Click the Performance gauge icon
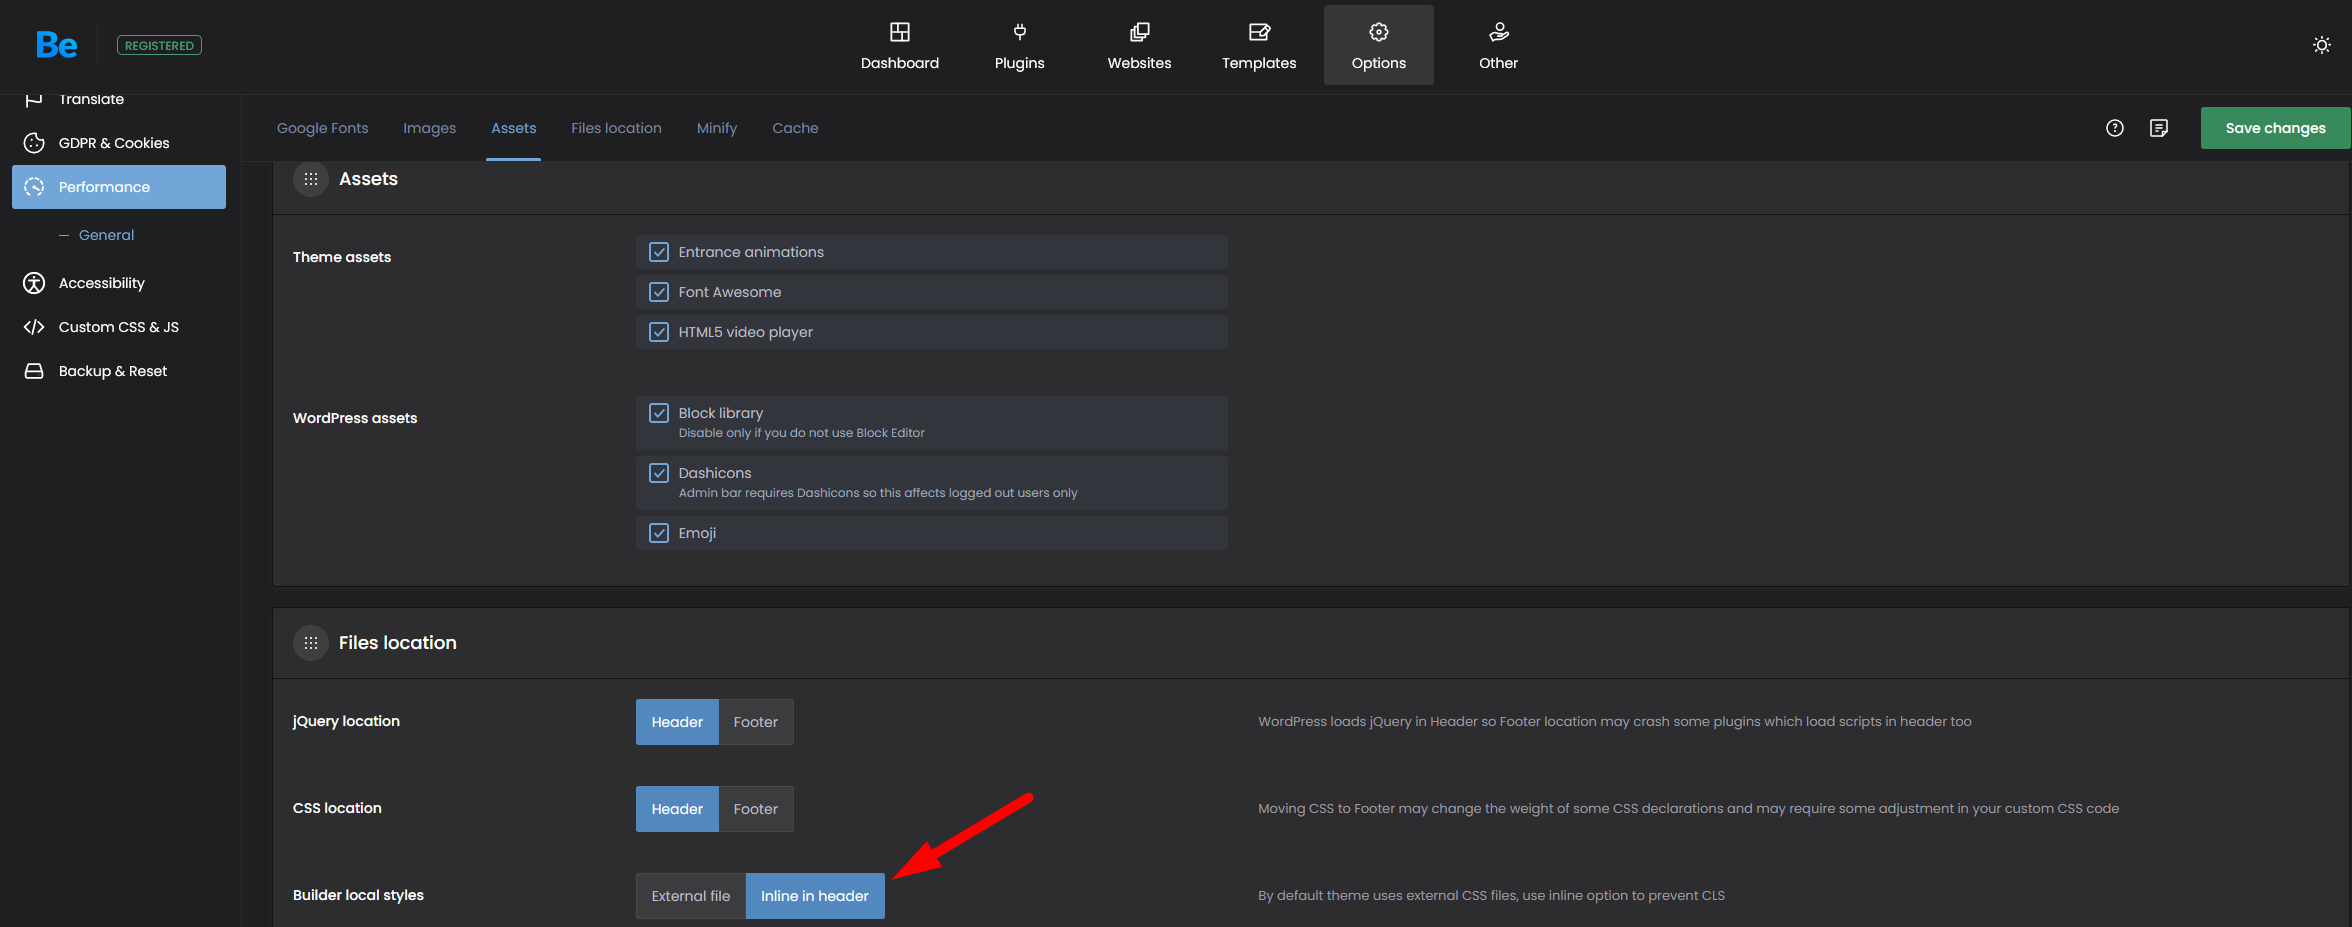2352x927 pixels. coord(34,187)
